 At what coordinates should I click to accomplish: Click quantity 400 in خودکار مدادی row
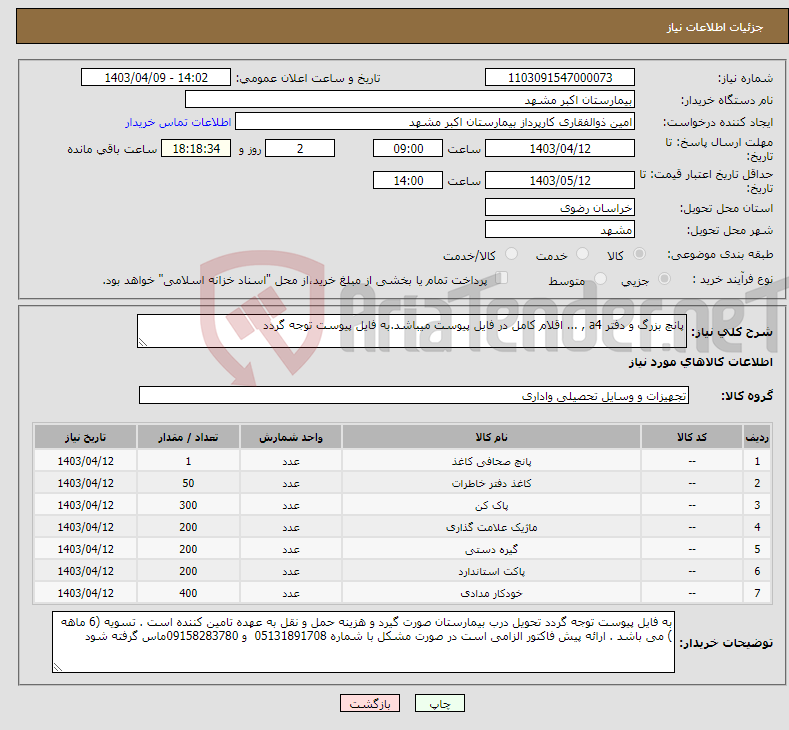pyautogui.click(x=188, y=593)
